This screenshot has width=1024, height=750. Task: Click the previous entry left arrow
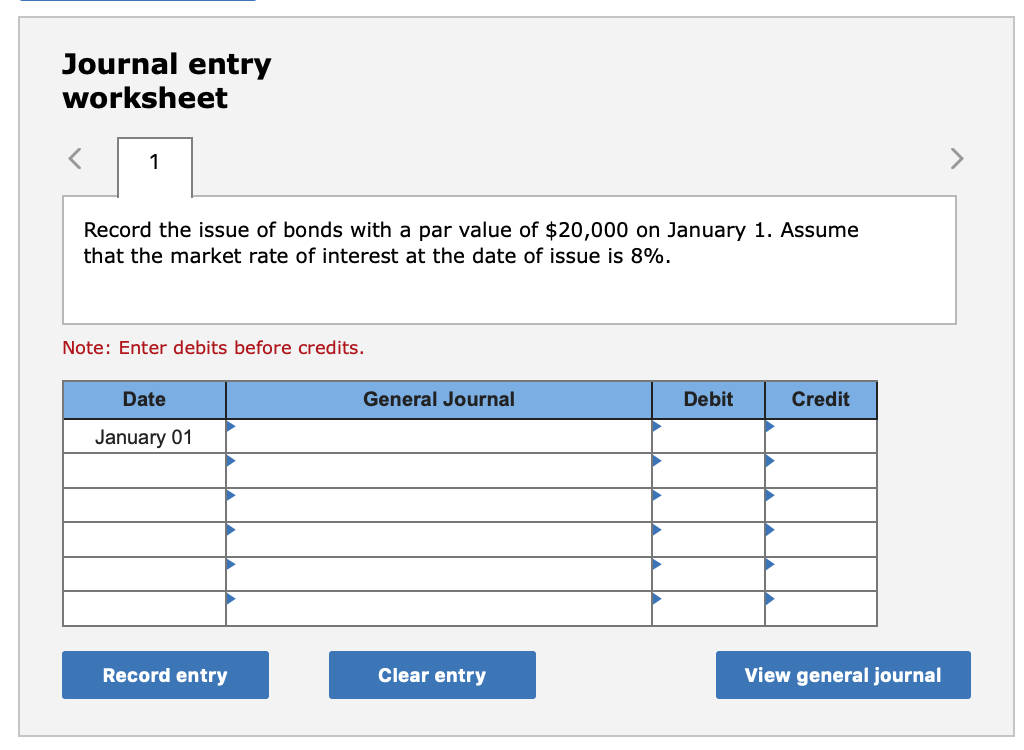(x=73, y=159)
